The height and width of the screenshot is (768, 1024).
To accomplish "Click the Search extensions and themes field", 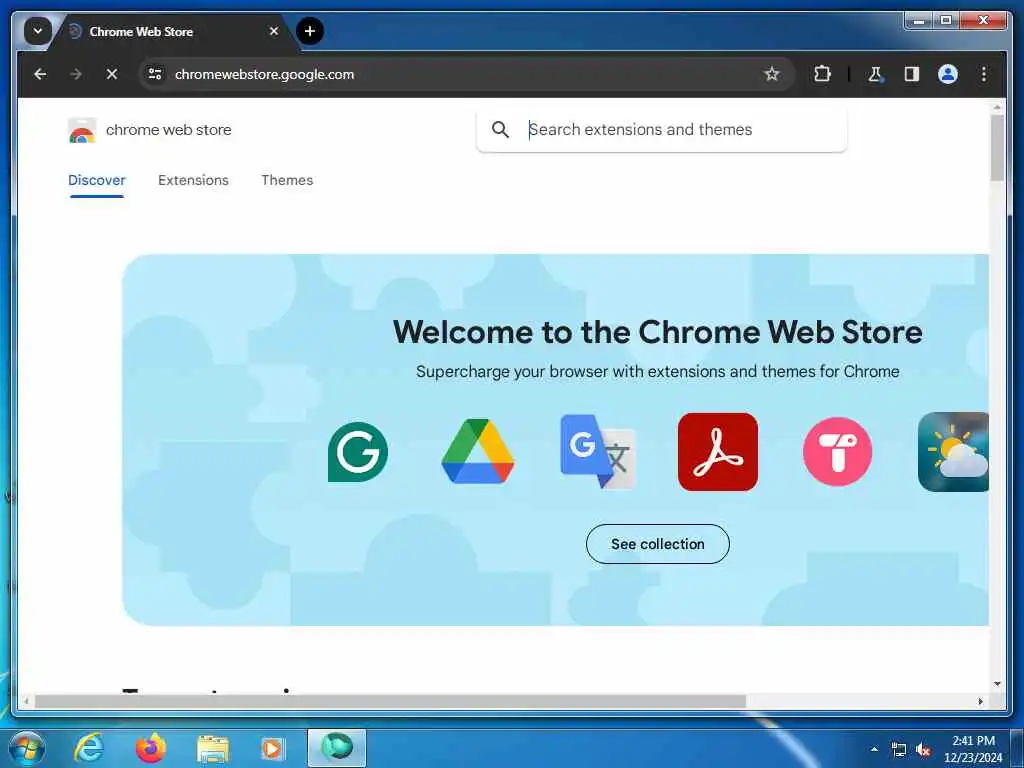I will (x=661, y=129).
